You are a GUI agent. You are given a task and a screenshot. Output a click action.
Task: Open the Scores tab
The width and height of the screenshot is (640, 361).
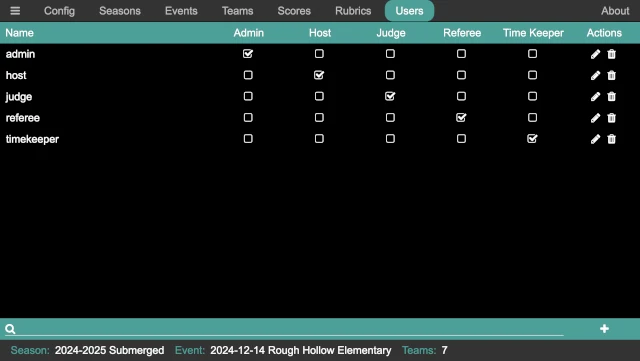tap(294, 11)
